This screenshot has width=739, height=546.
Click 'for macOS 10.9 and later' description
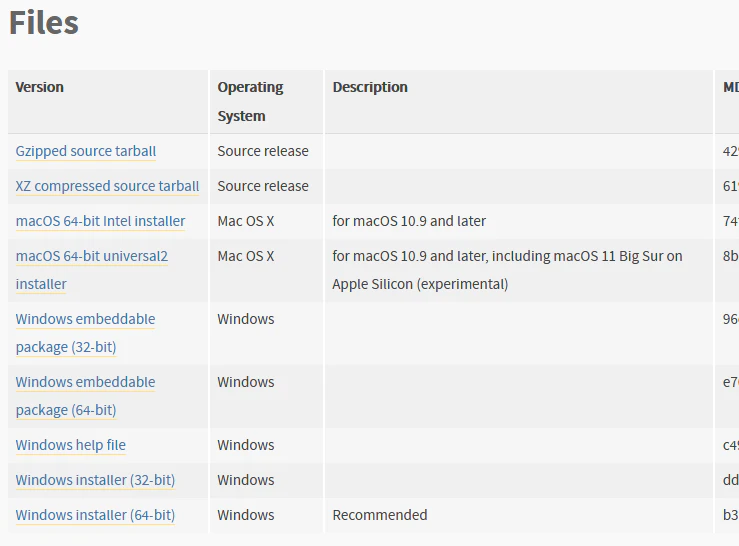point(409,221)
